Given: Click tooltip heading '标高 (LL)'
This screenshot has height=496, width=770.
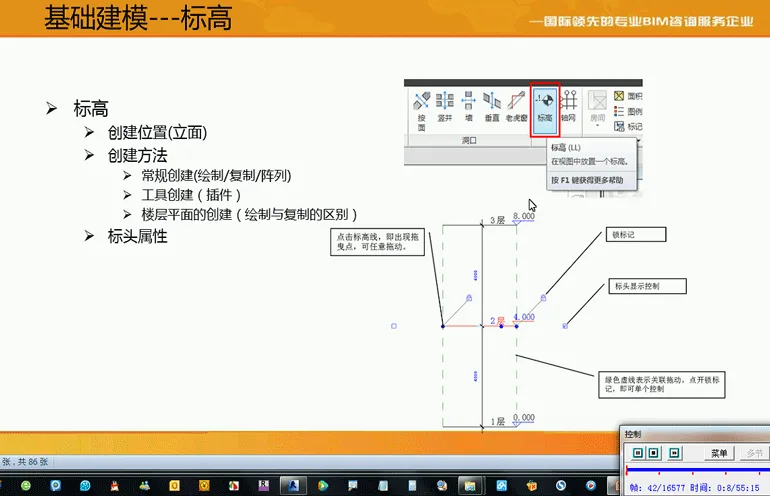Looking at the screenshot, I should point(565,147).
